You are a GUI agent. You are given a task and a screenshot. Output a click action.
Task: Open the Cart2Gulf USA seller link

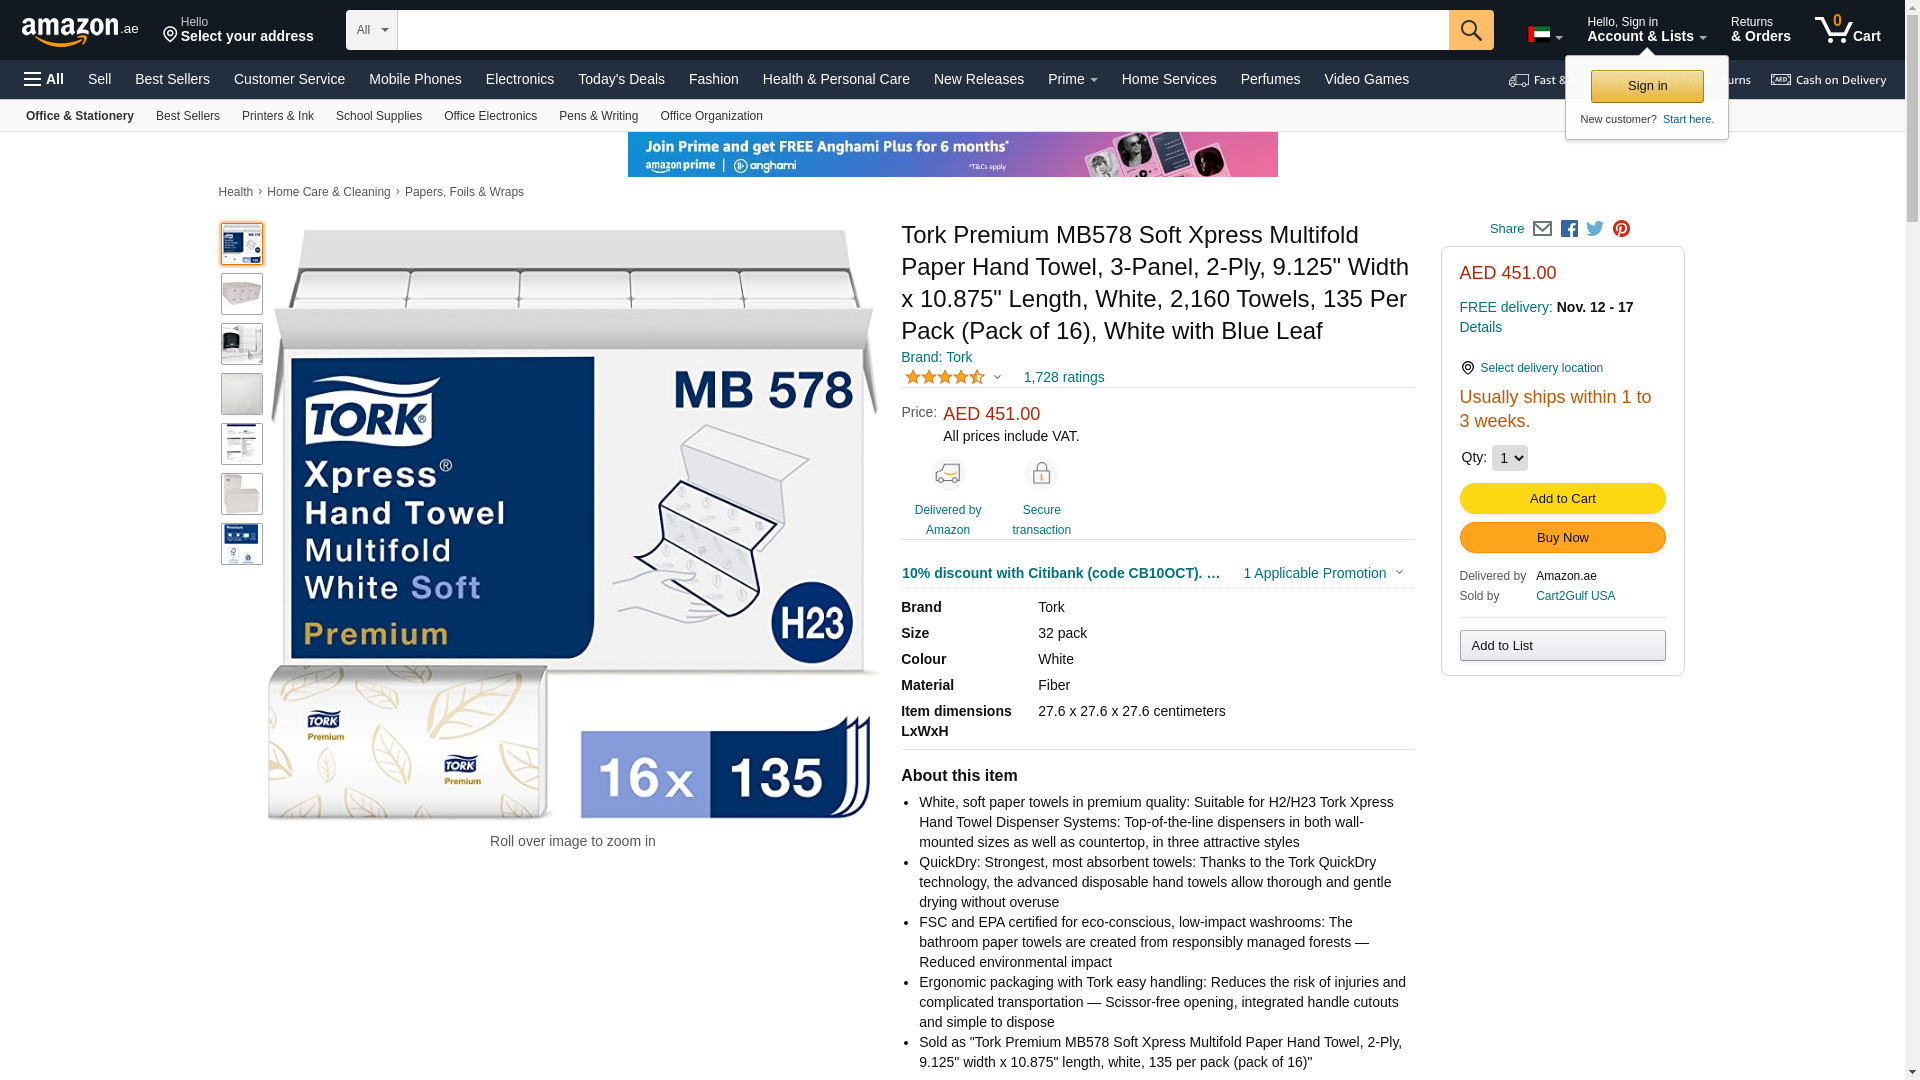(1575, 596)
